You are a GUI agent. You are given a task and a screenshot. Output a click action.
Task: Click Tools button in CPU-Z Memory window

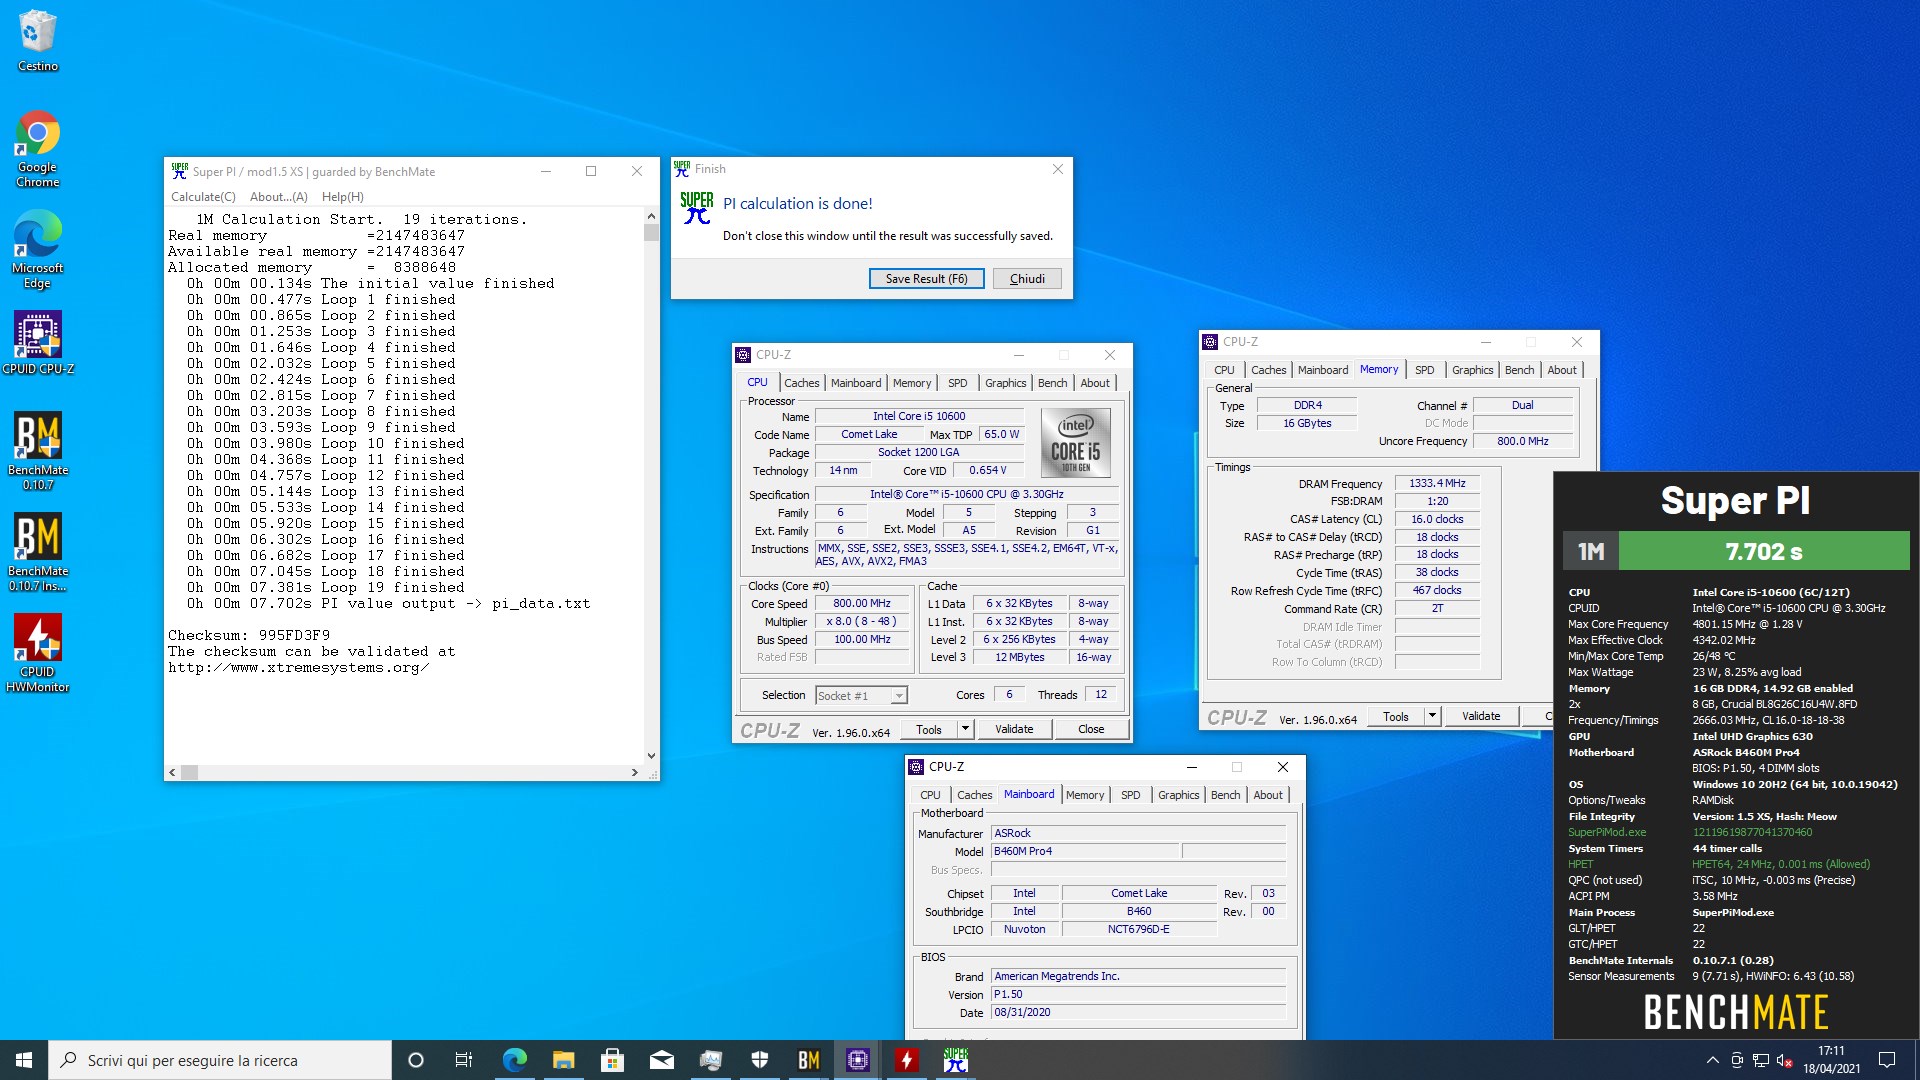coord(1395,717)
